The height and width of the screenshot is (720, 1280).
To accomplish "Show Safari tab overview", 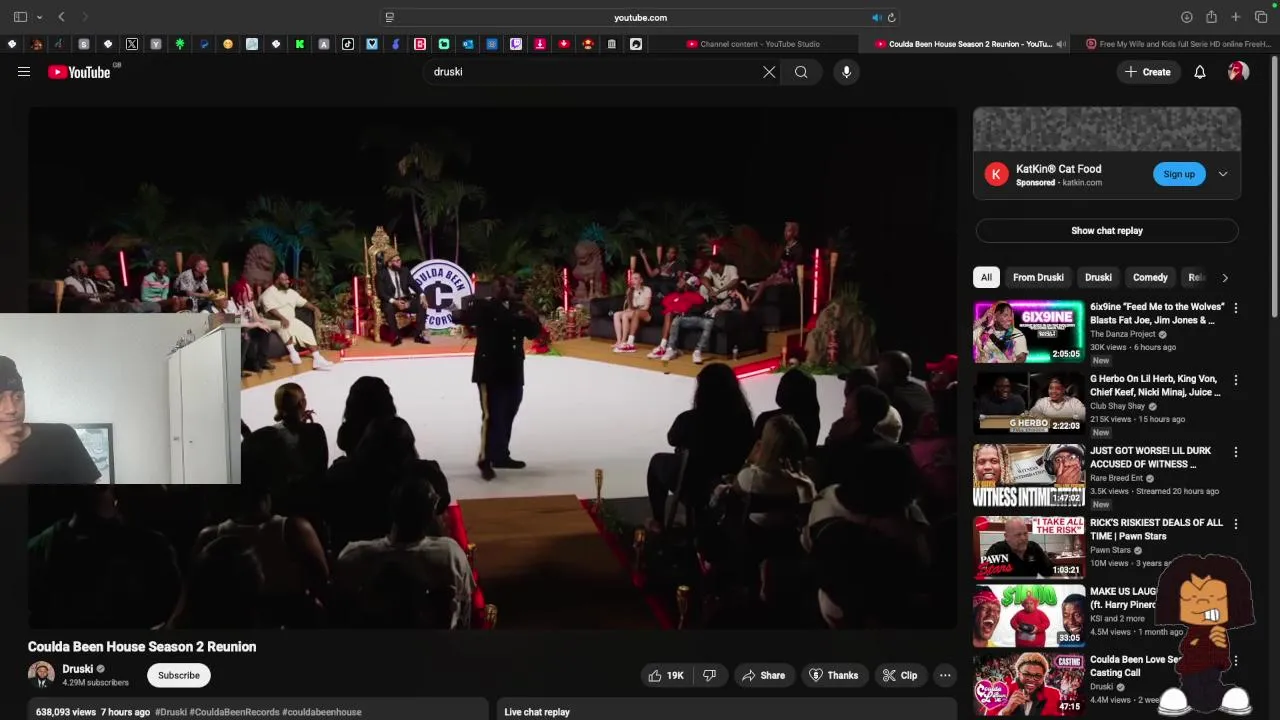I will (1261, 17).
